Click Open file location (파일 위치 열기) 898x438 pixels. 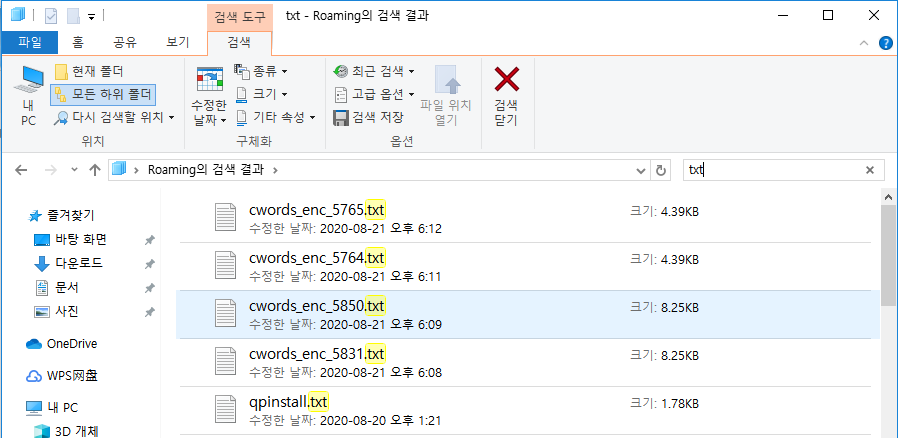[446, 95]
